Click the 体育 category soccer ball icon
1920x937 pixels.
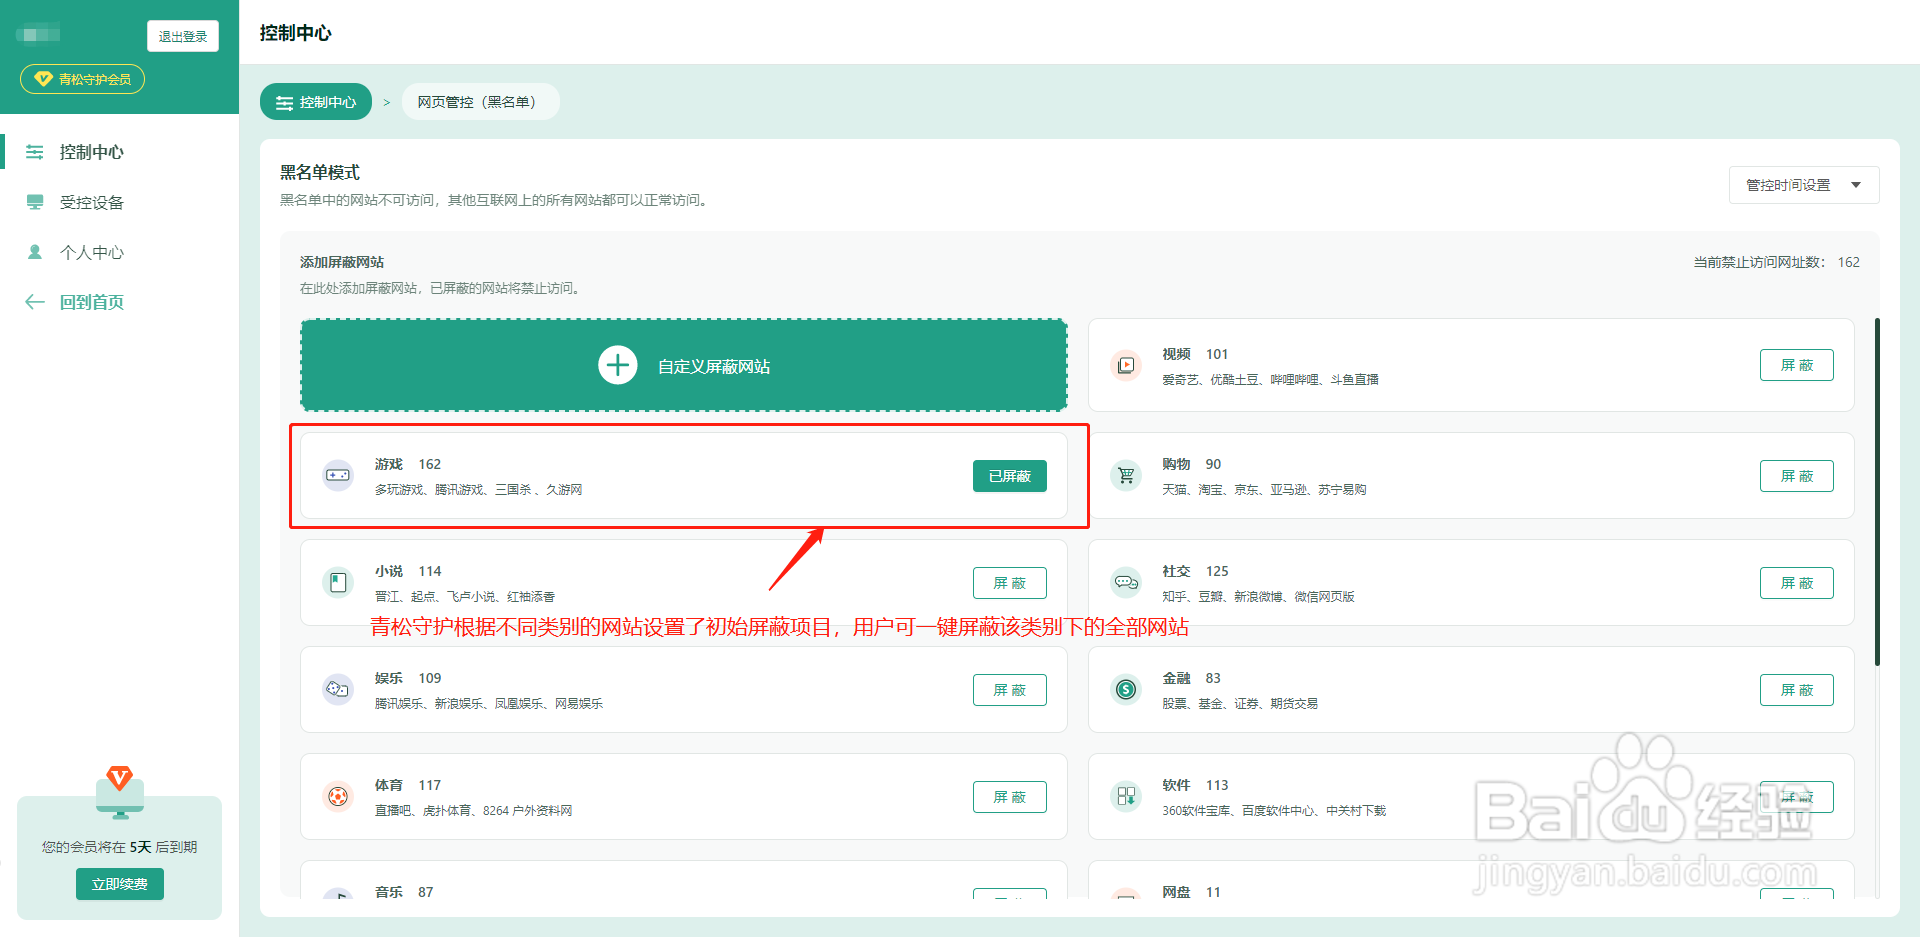pos(338,796)
